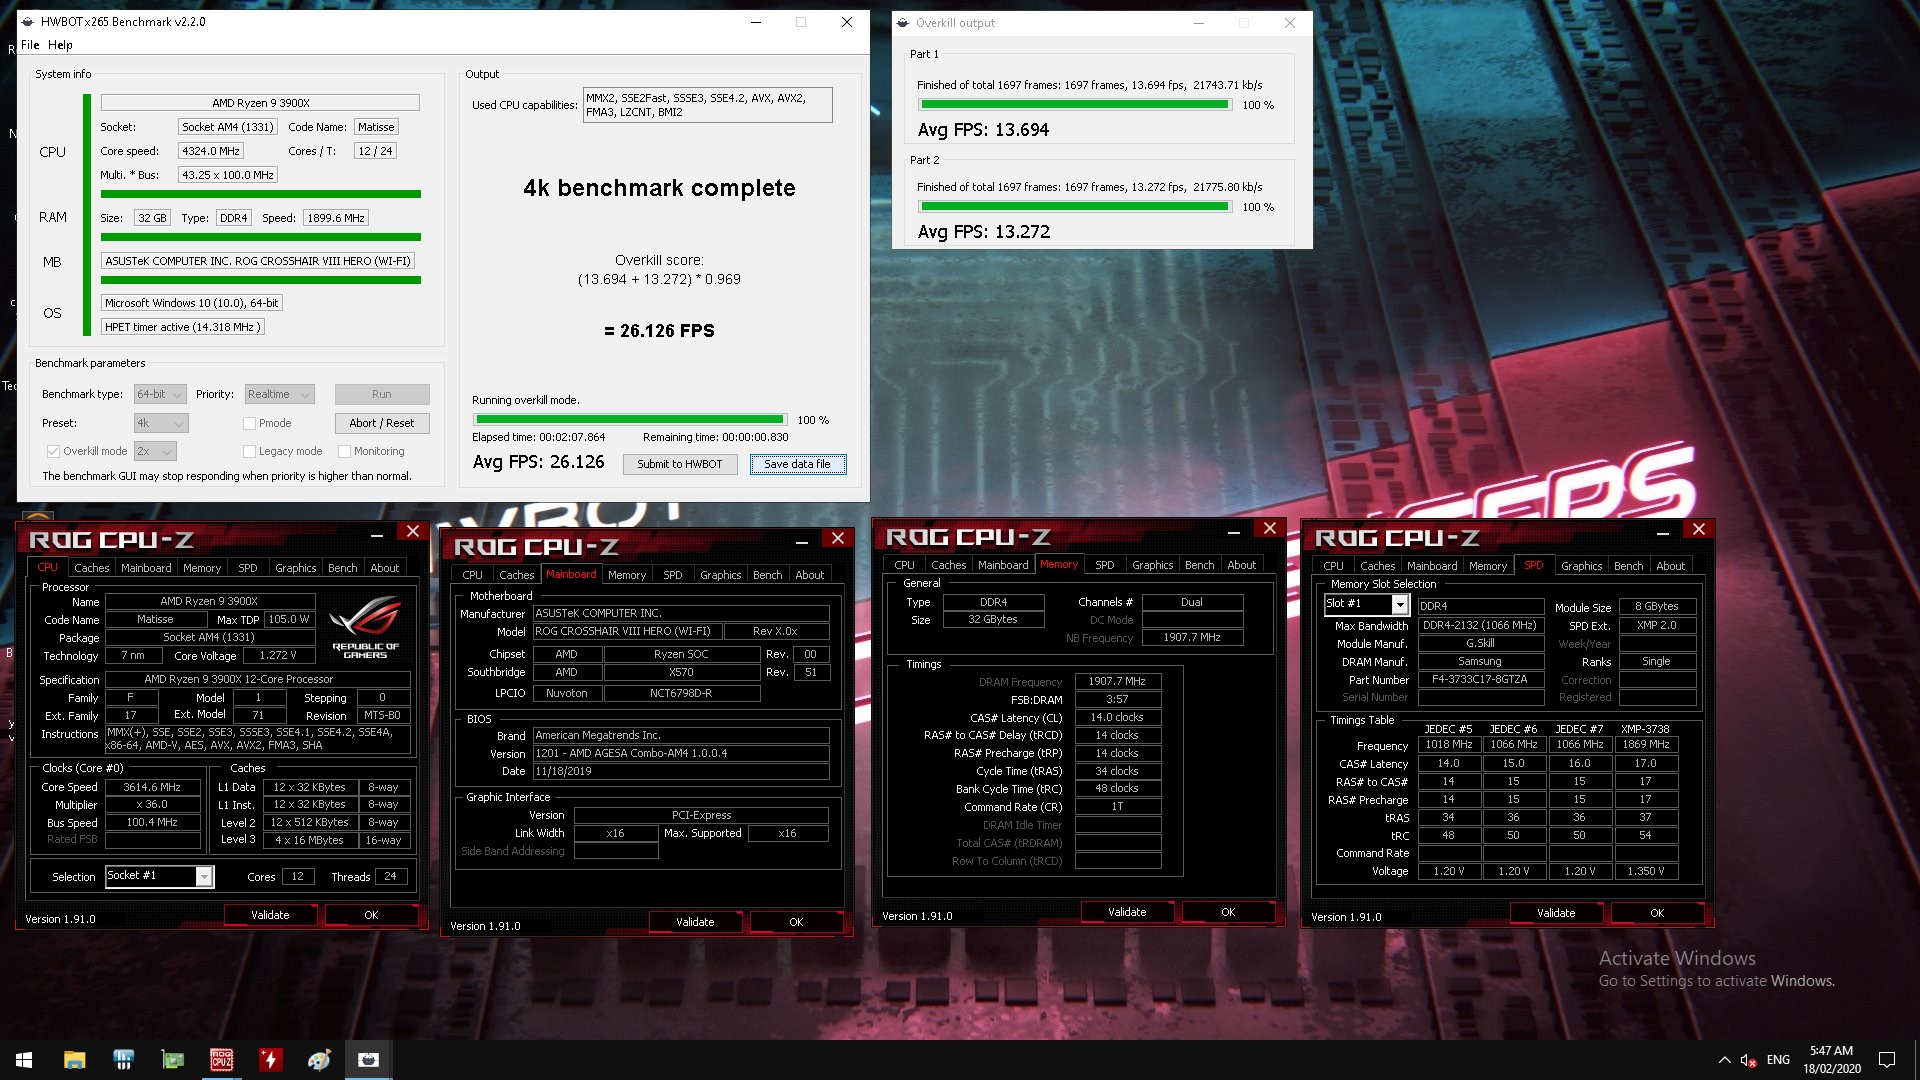Open Bench tab in CPU-Z Mainboard window
This screenshot has width=1920, height=1080.
click(x=768, y=575)
